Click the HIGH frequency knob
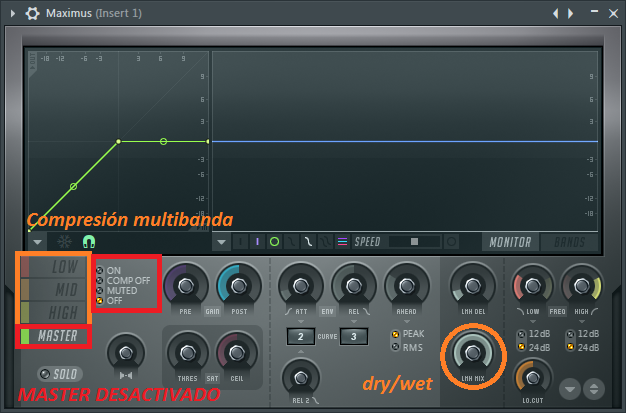The width and height of the screenshot is (626, 413). pos(582,286)
